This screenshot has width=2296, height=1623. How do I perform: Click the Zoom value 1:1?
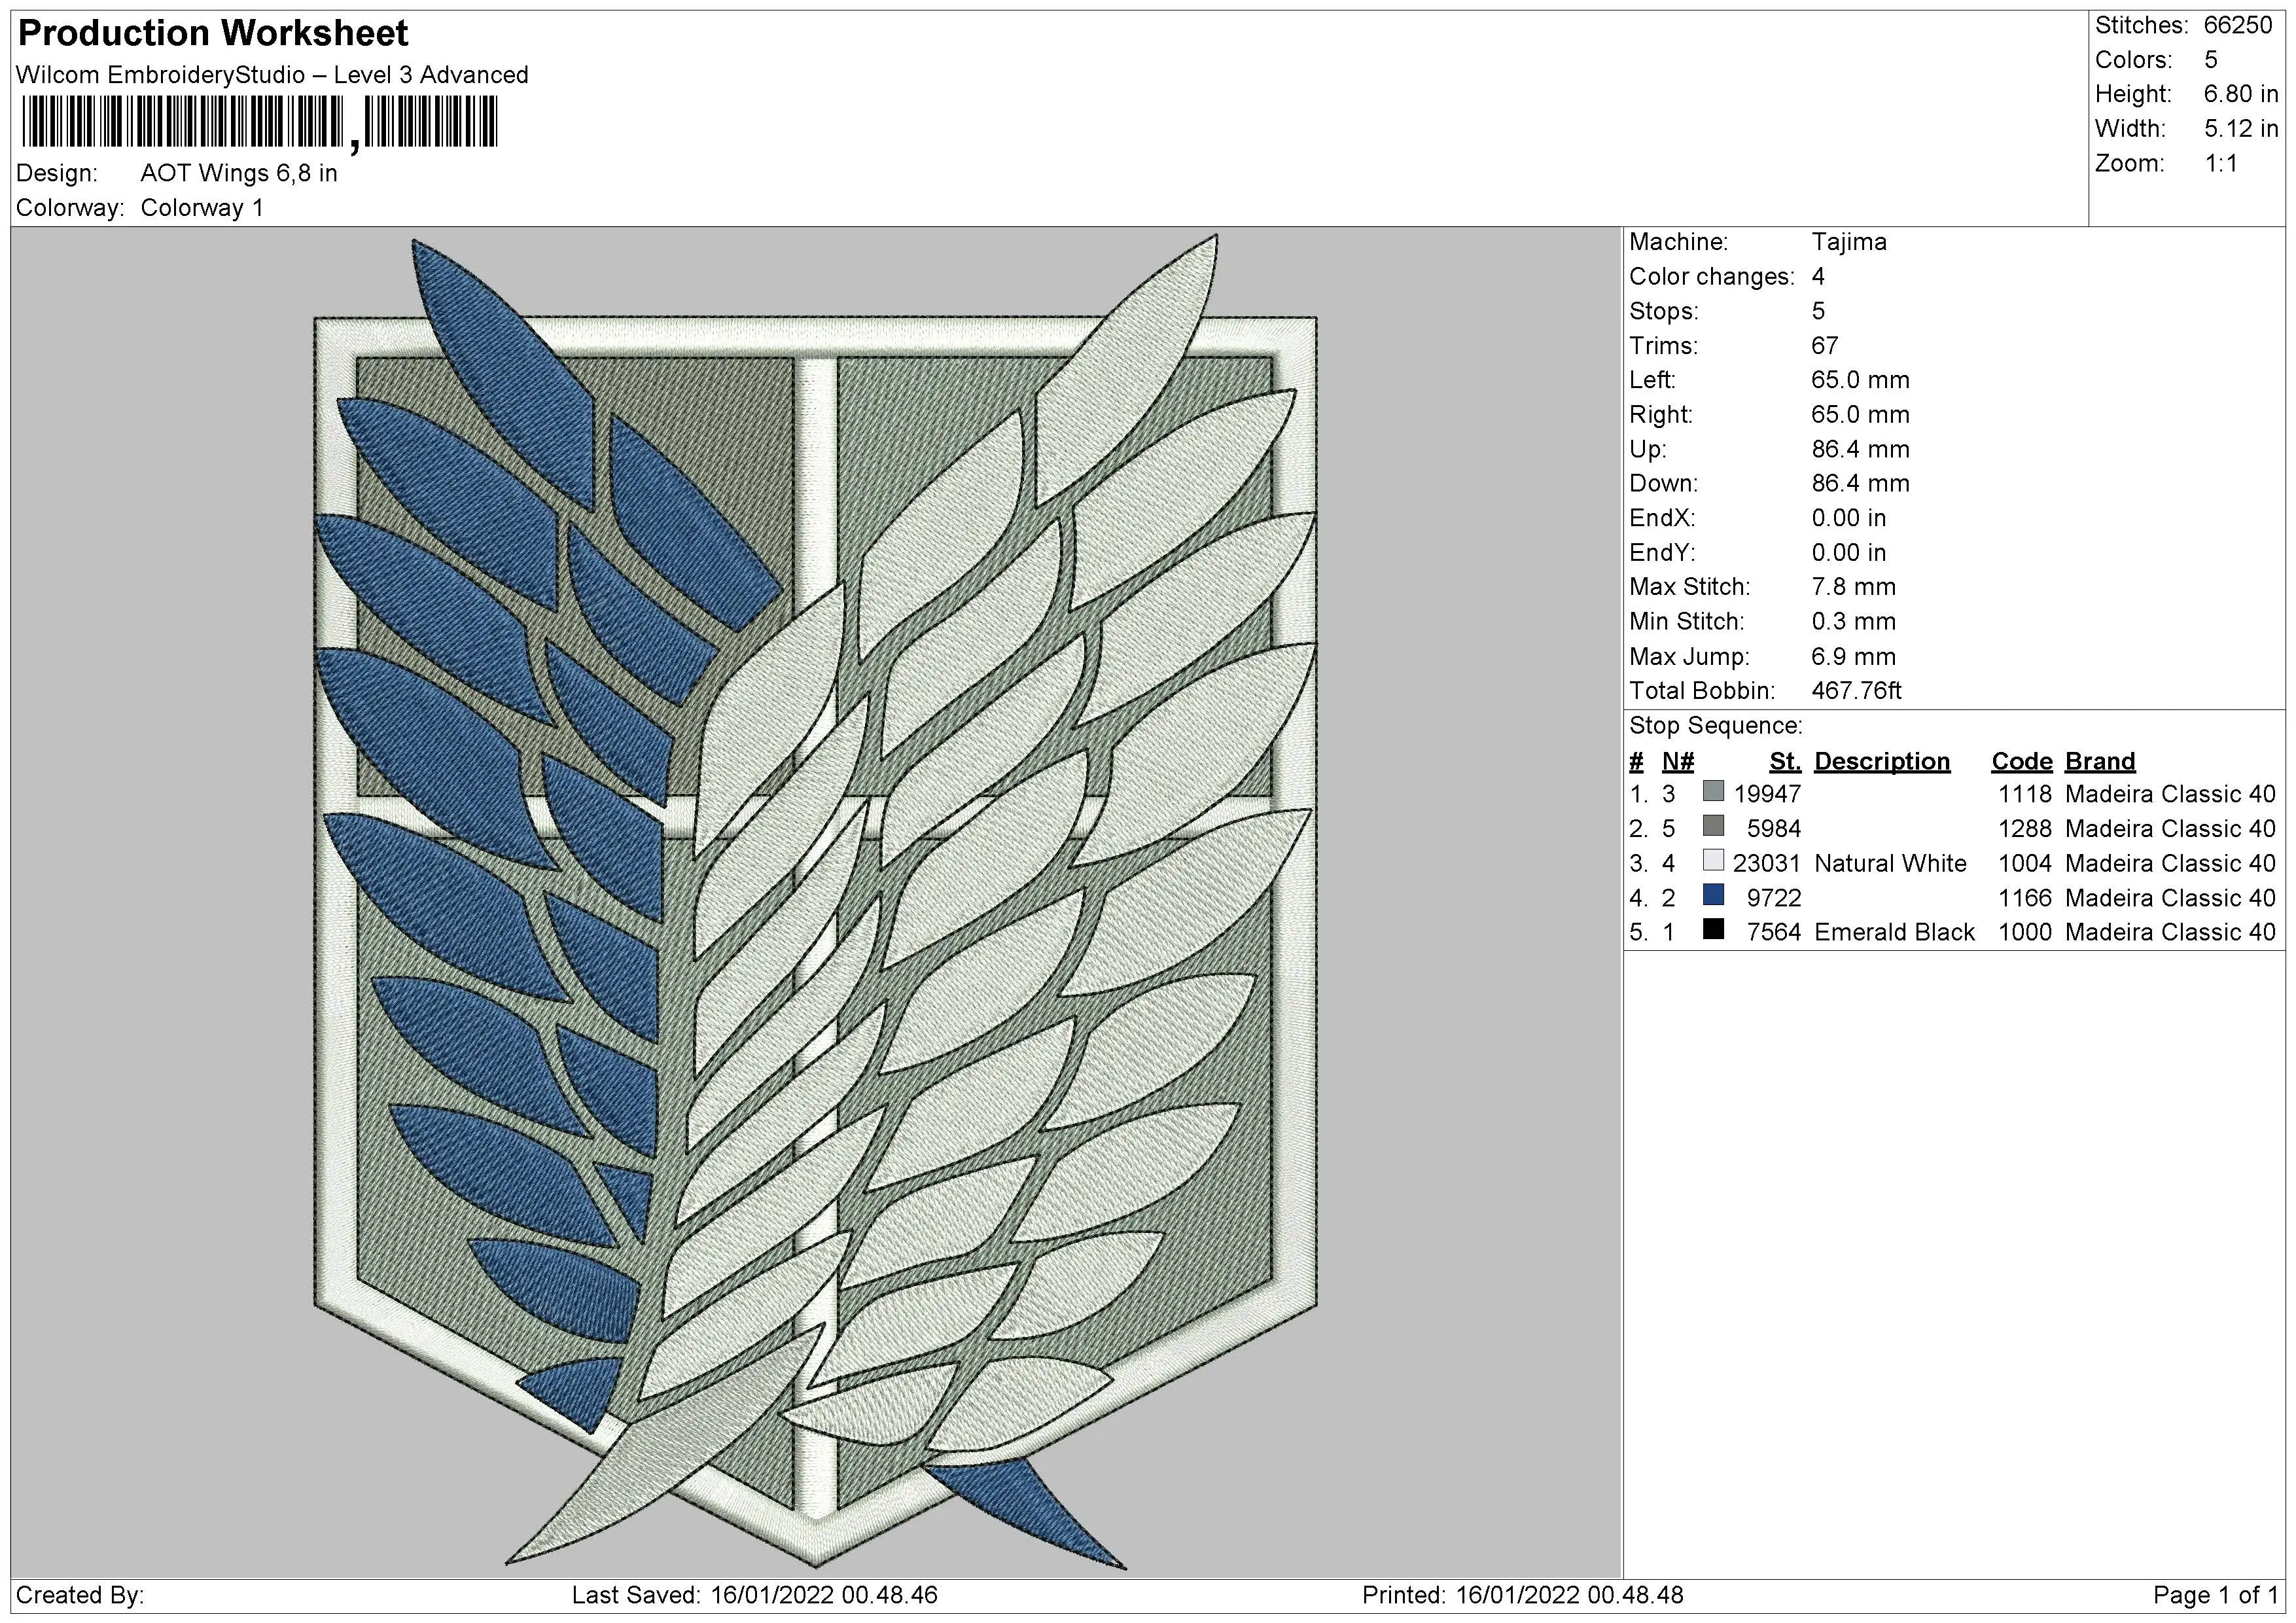point(2220,163)
